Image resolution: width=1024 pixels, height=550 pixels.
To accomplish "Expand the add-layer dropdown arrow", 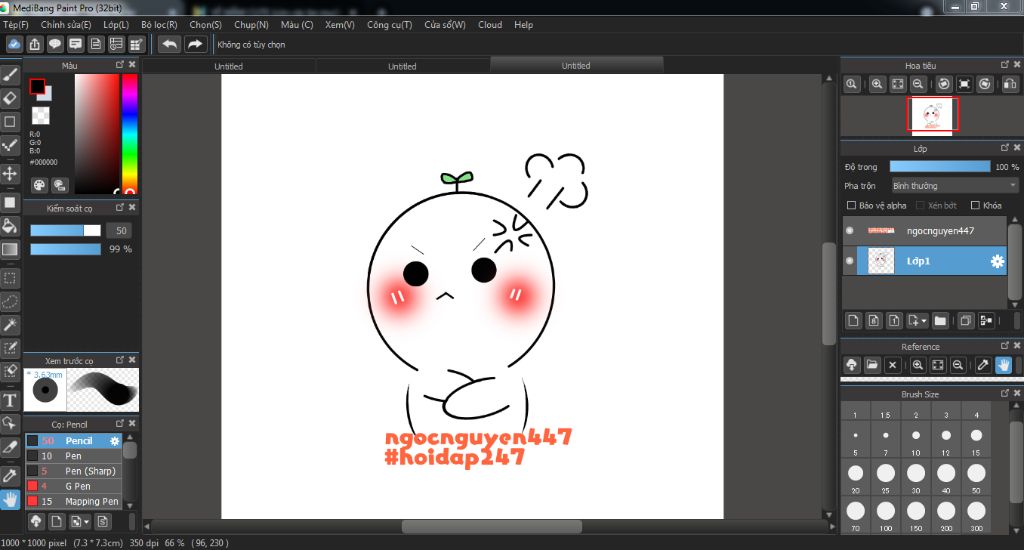I will coord(923,321).
